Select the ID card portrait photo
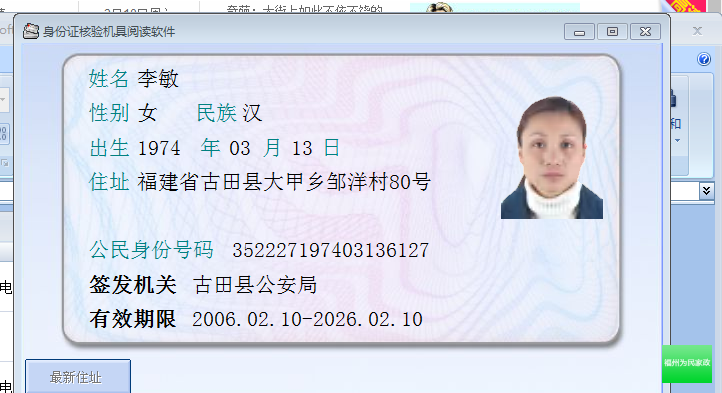 click(x=552, y=158)
